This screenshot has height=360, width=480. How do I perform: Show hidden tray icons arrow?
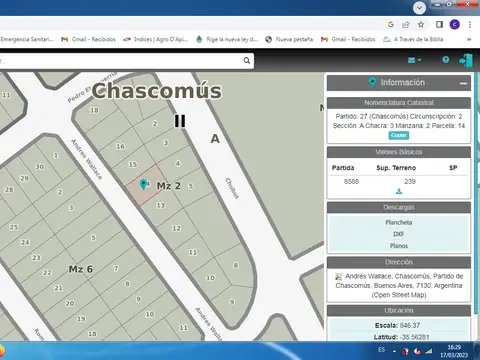click(394, 351)
